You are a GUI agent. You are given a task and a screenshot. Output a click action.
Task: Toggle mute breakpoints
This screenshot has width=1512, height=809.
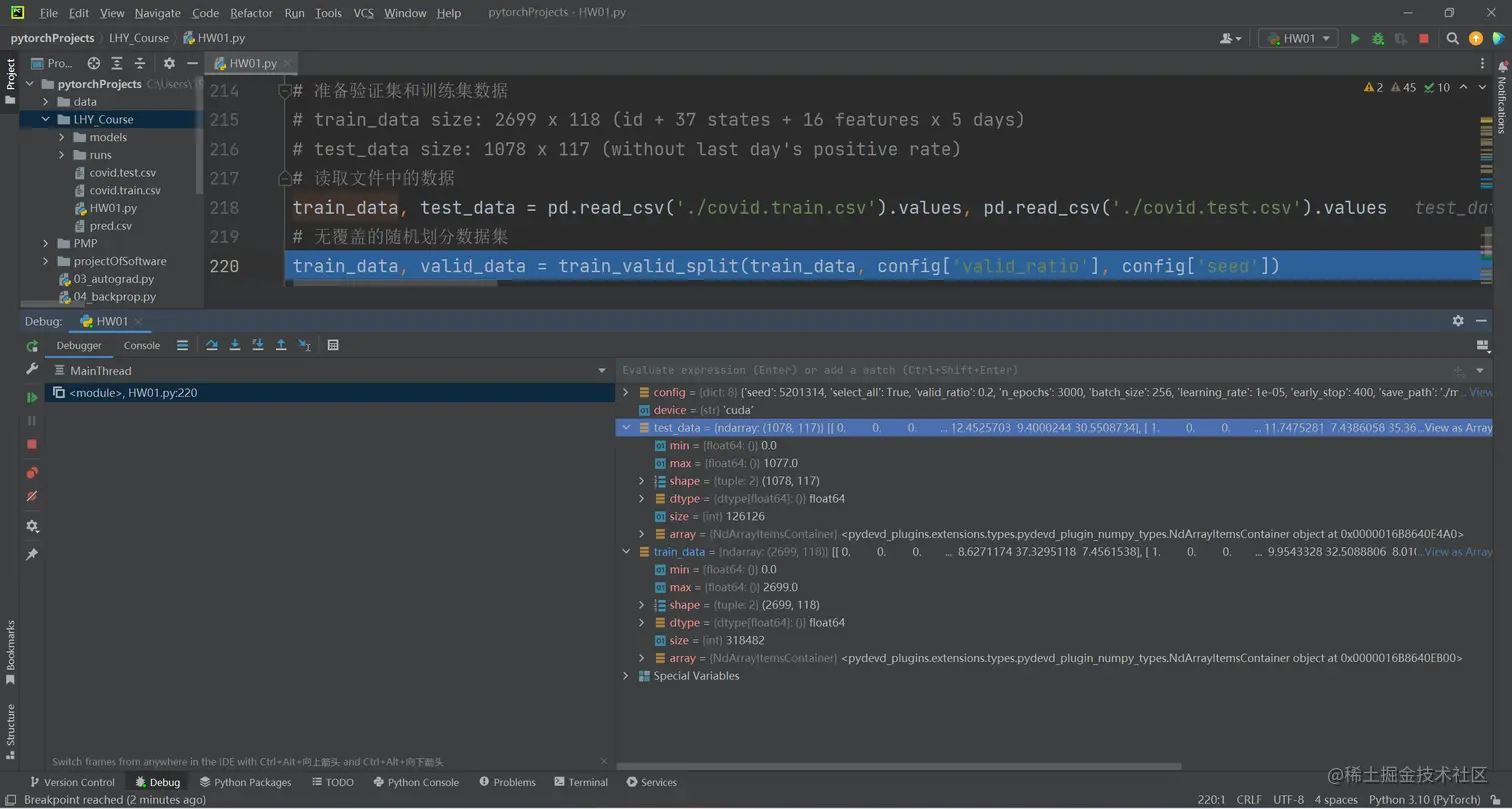click(32, 496)
